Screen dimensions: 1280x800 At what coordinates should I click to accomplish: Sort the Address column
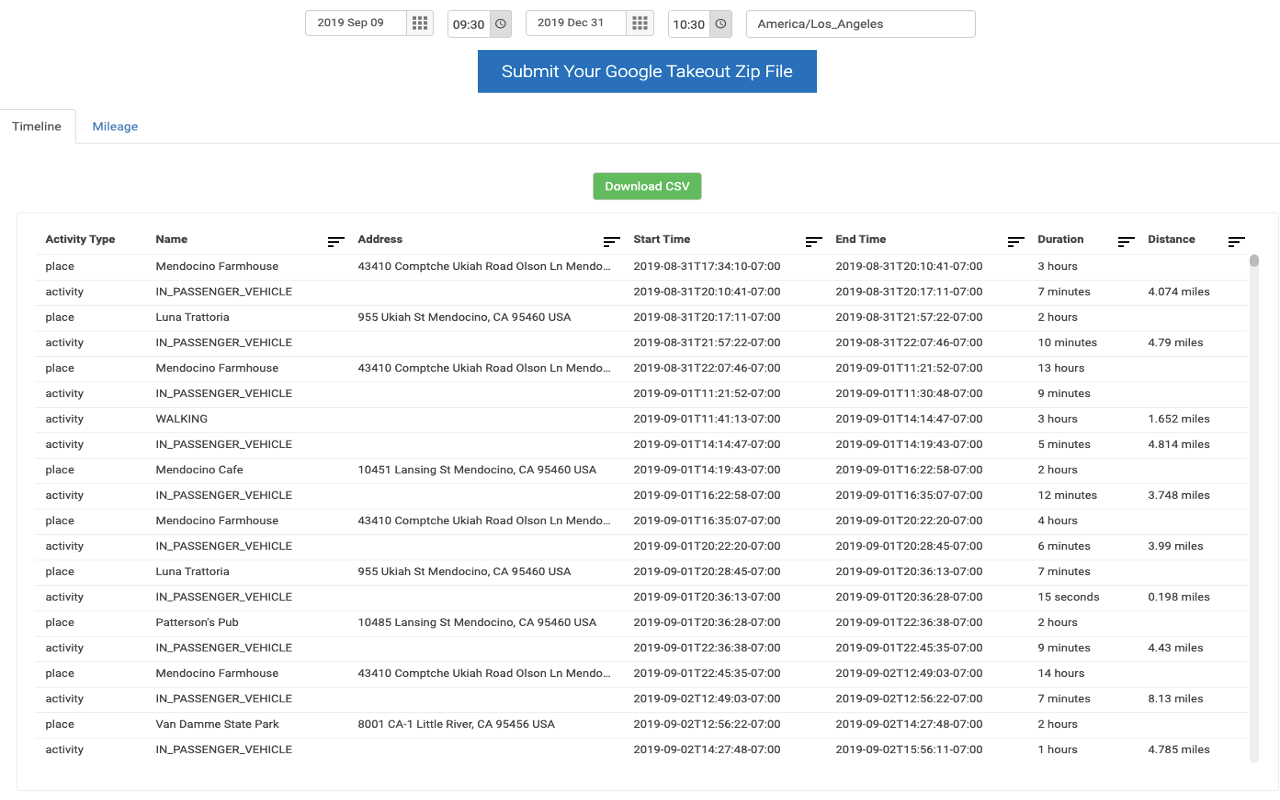611,241
